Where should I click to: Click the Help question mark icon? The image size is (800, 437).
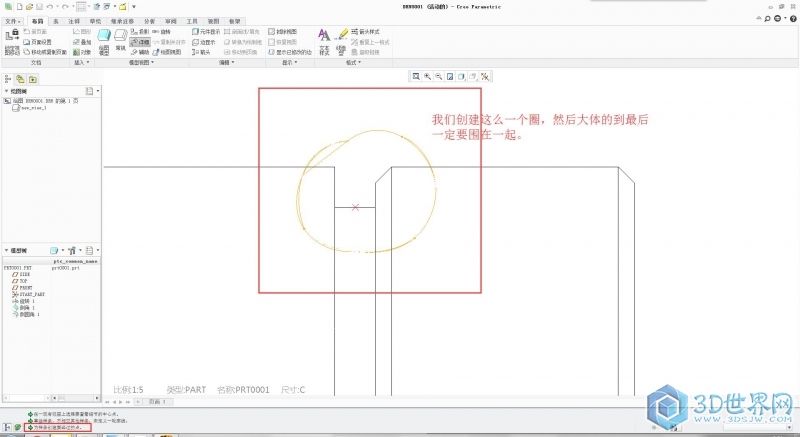793,19
